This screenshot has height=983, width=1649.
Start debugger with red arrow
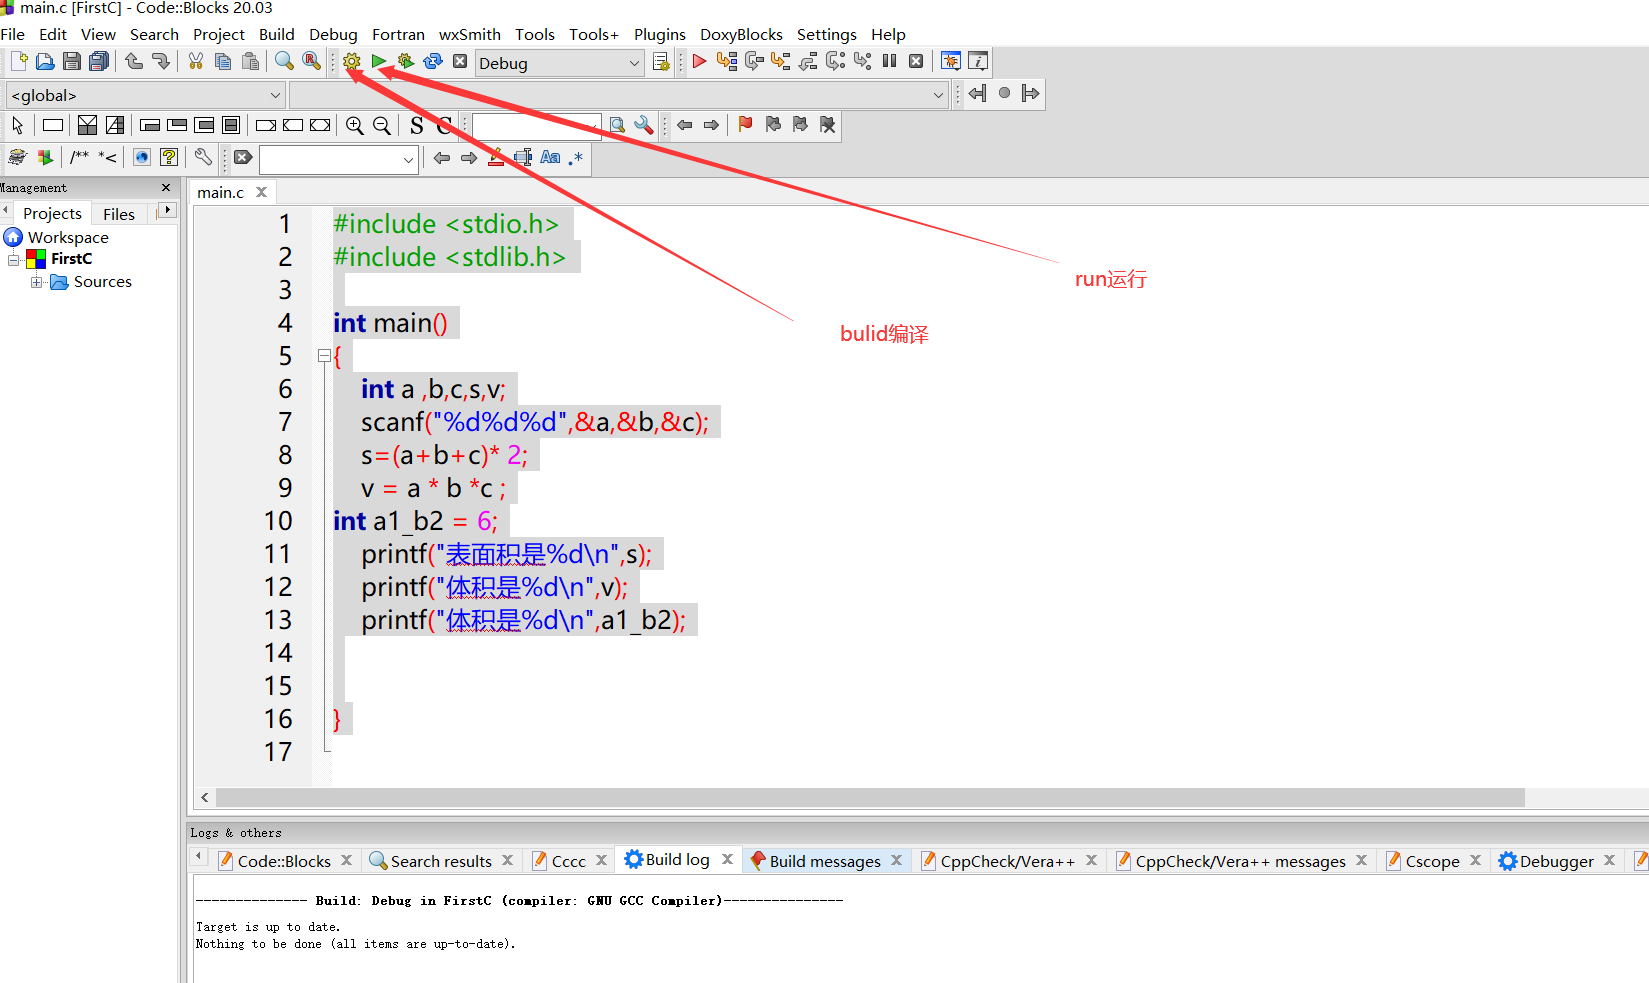(x=700, y=62)
